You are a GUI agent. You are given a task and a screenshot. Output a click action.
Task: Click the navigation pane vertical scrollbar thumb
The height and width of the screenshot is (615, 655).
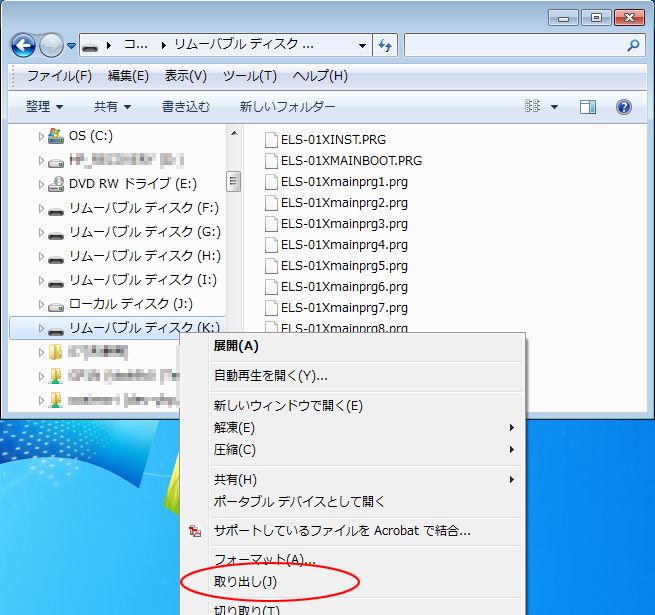234,181
